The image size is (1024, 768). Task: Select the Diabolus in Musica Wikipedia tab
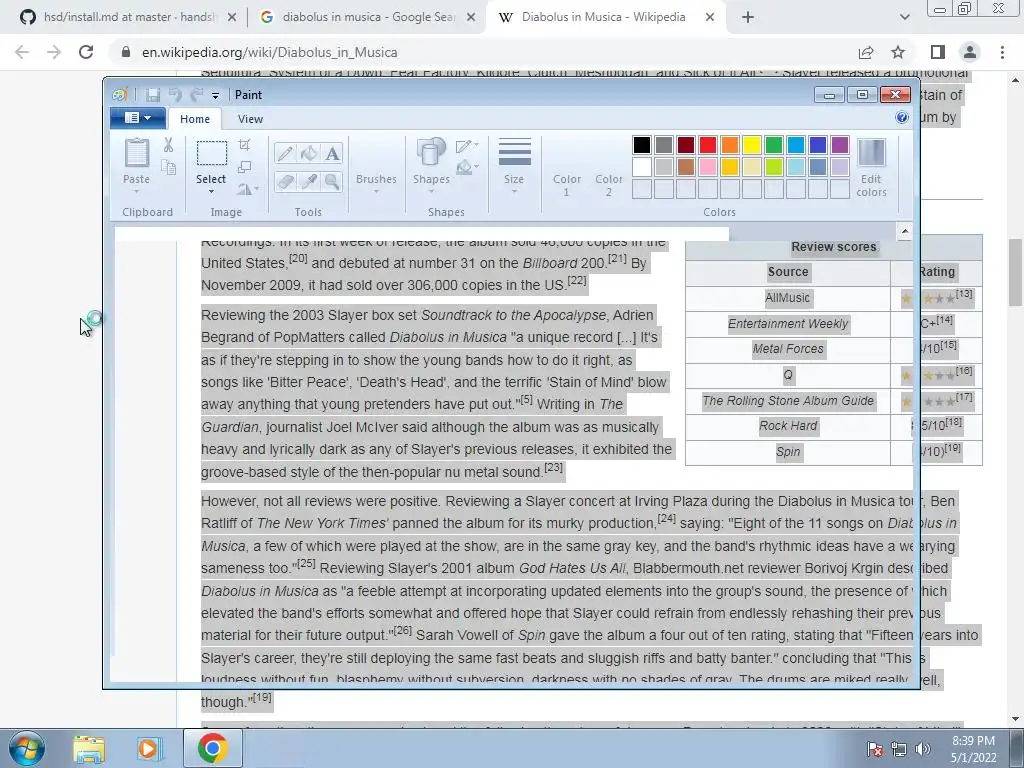point(604,17)
